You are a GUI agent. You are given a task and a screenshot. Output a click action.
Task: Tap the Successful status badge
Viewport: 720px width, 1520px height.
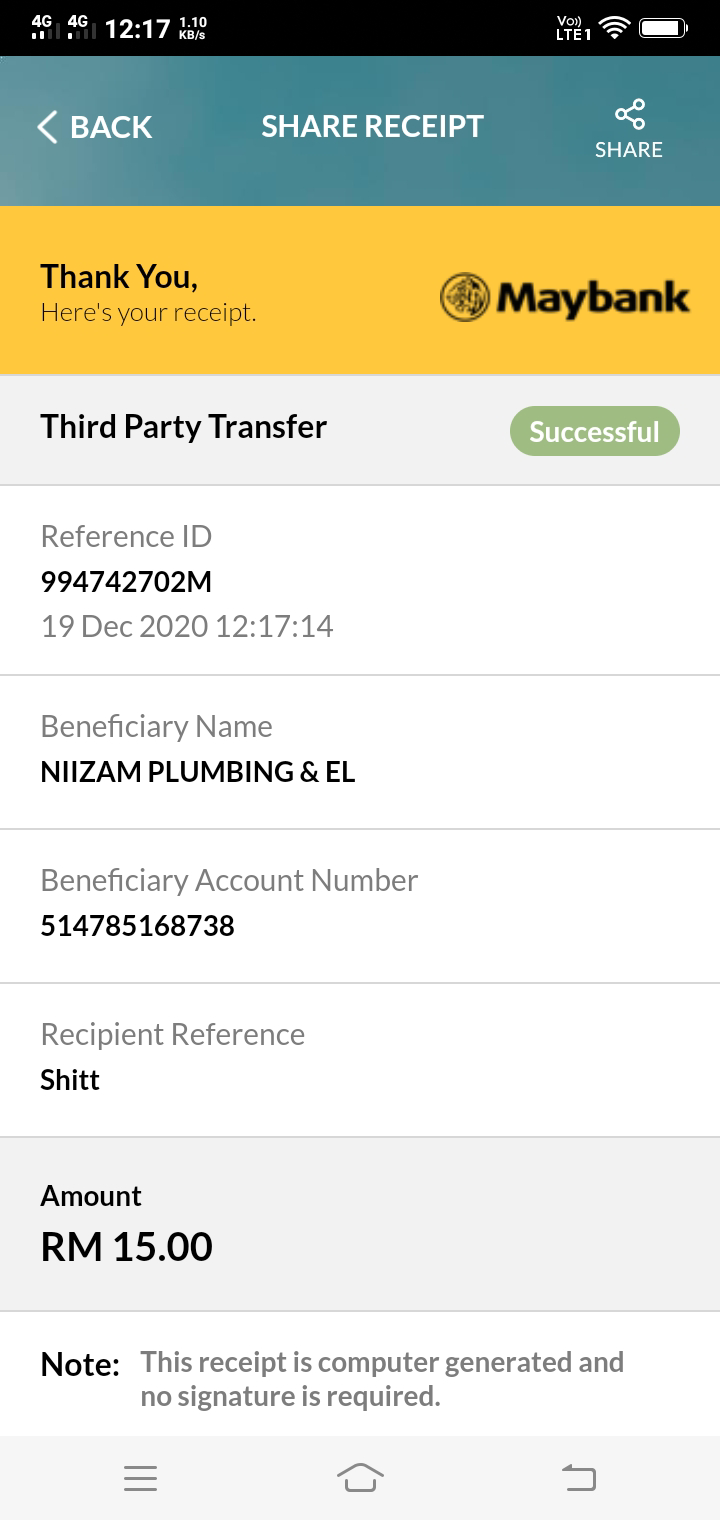(x=595, y=432)
